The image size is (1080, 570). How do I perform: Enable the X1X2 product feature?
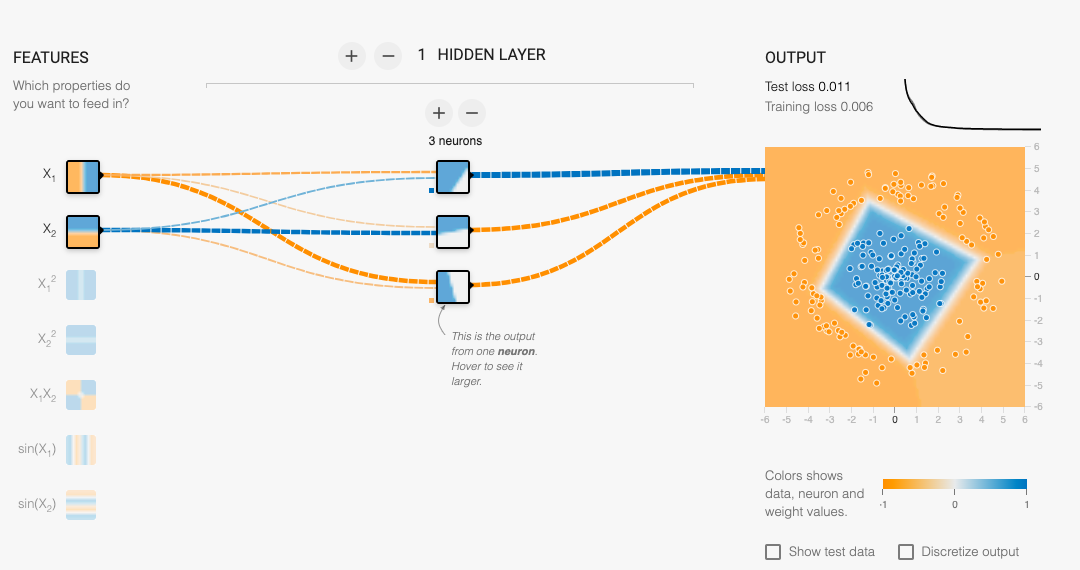pyautogui.click(x=81, y=395)
